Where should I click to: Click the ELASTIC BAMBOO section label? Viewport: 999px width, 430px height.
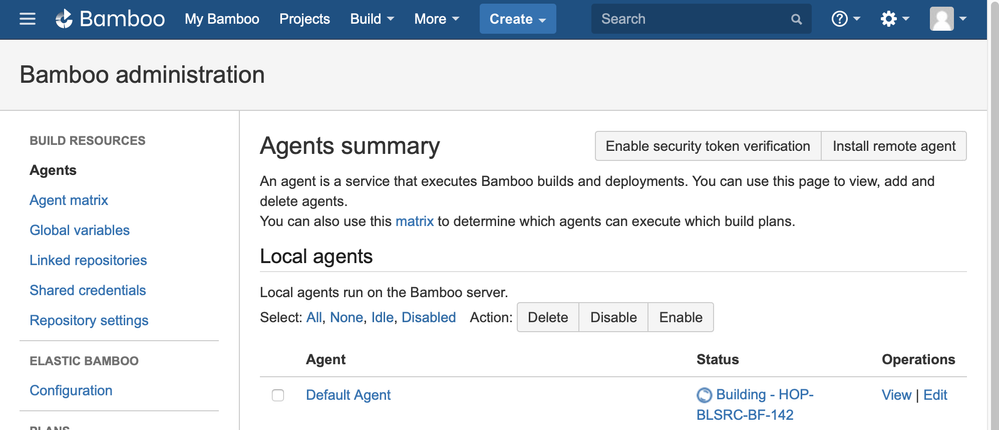coord(84,361)
